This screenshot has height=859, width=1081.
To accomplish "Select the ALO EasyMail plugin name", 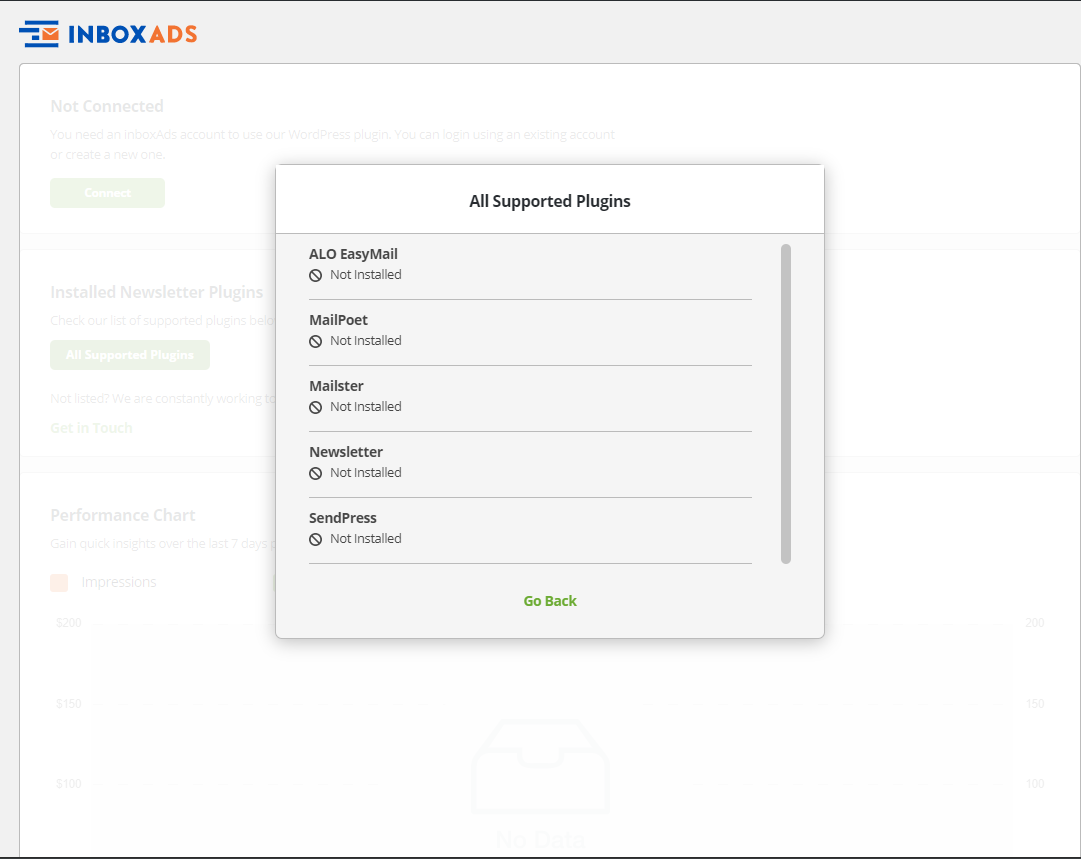I will coord(353,254).
